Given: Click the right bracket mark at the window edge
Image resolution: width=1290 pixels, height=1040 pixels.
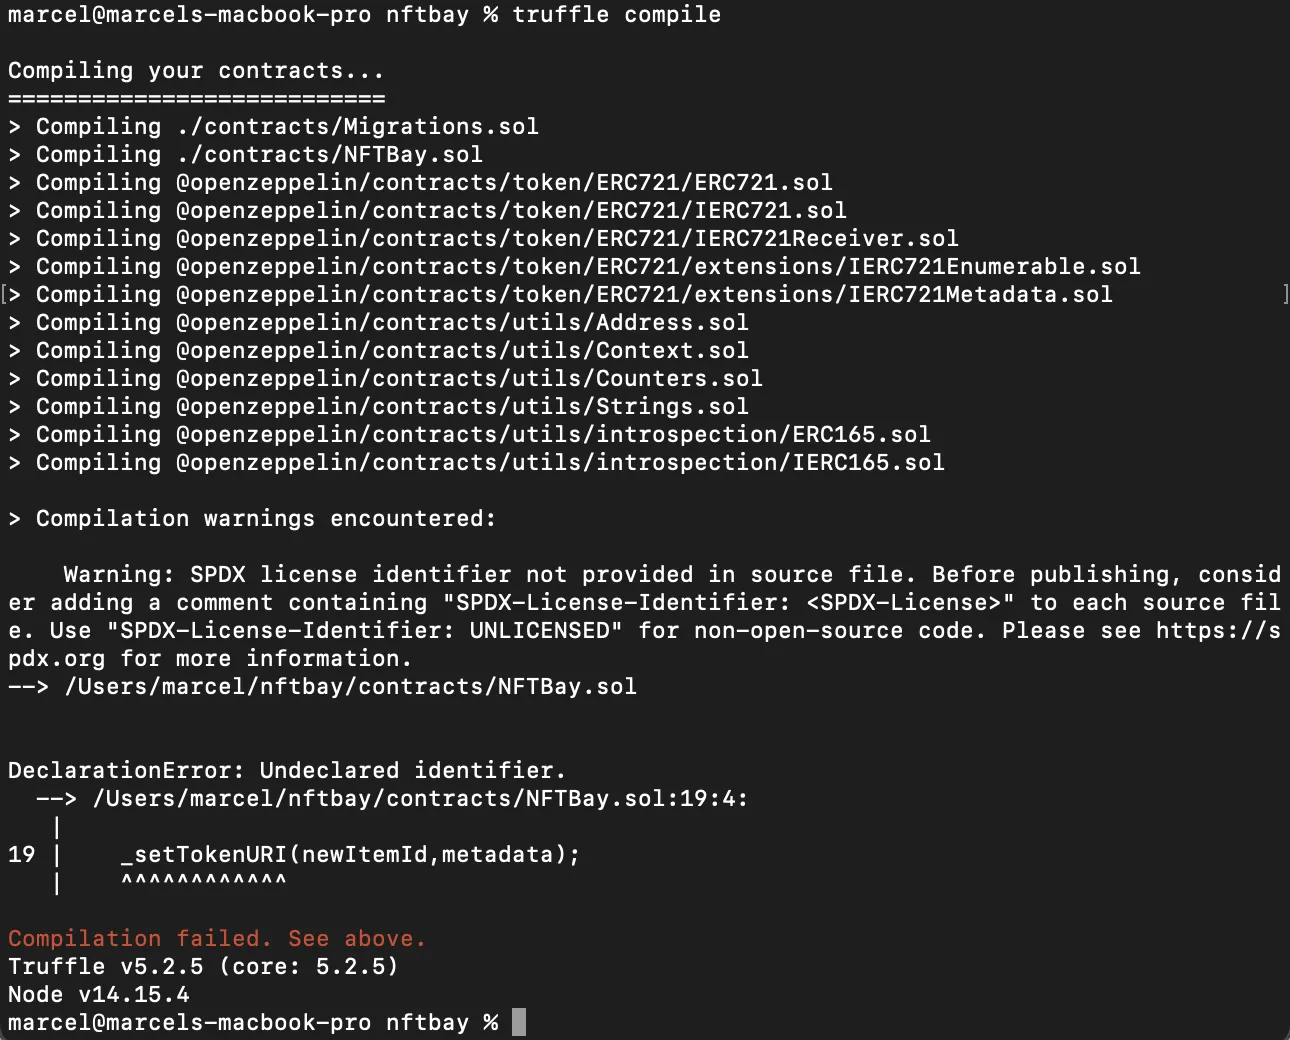Looking at the screenshot, I should 1285,294.
